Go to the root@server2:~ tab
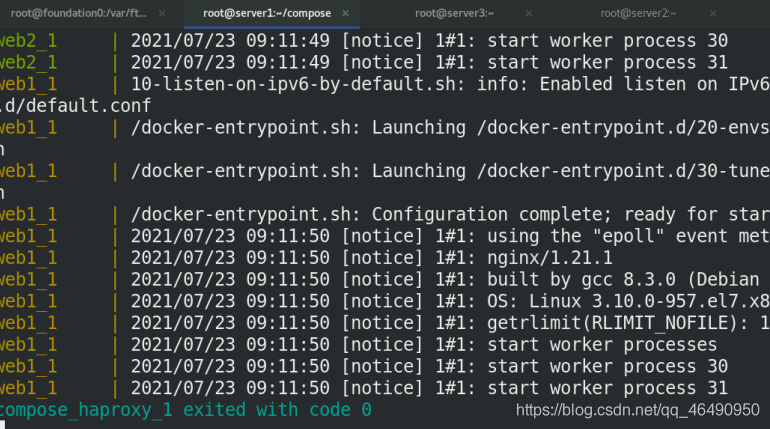770x429 pixels. (638, 13)
